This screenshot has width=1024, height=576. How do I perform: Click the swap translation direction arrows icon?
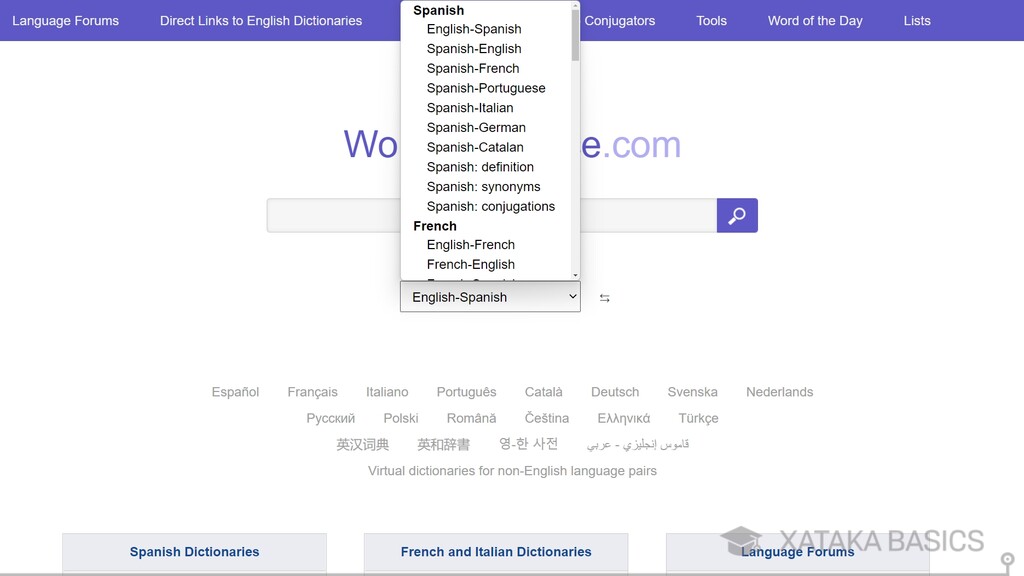click(x=604, y=296)
